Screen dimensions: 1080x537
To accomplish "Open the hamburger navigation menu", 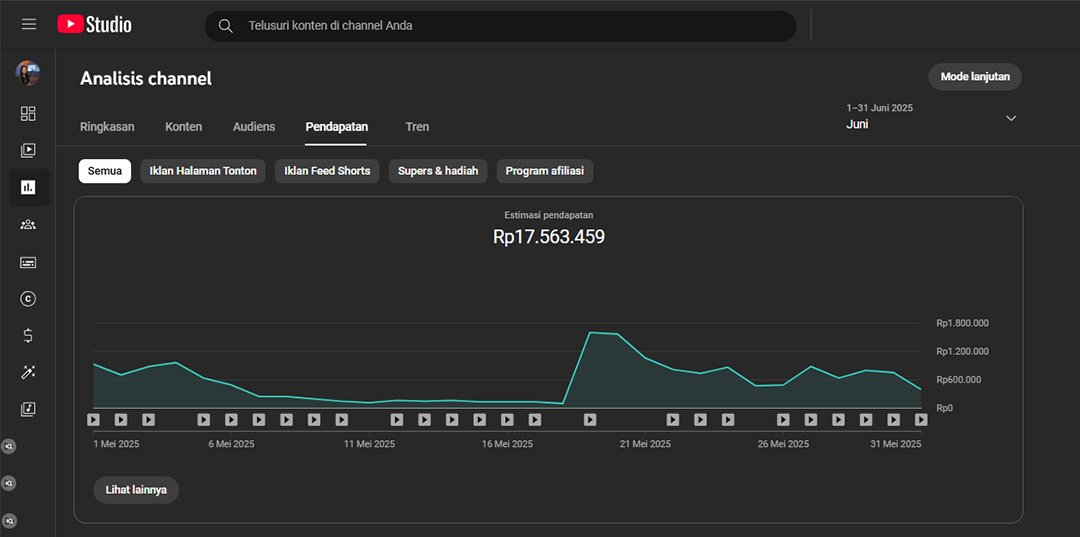I will 28,25.
